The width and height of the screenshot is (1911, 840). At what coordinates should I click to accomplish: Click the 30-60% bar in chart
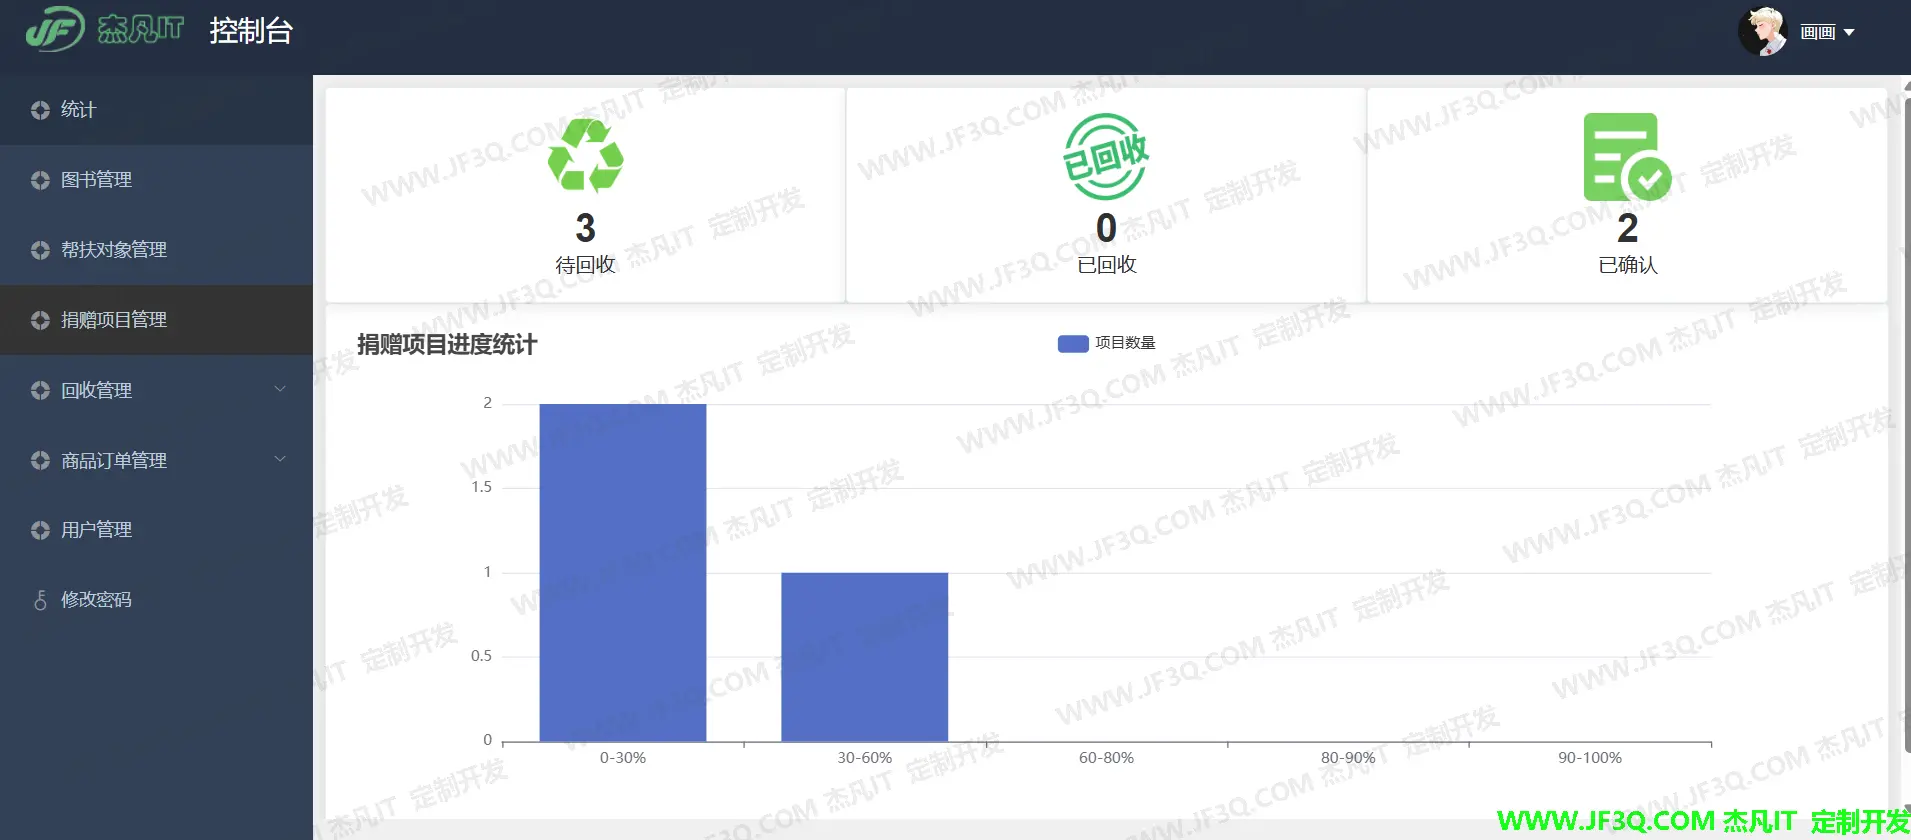[864, 656]
